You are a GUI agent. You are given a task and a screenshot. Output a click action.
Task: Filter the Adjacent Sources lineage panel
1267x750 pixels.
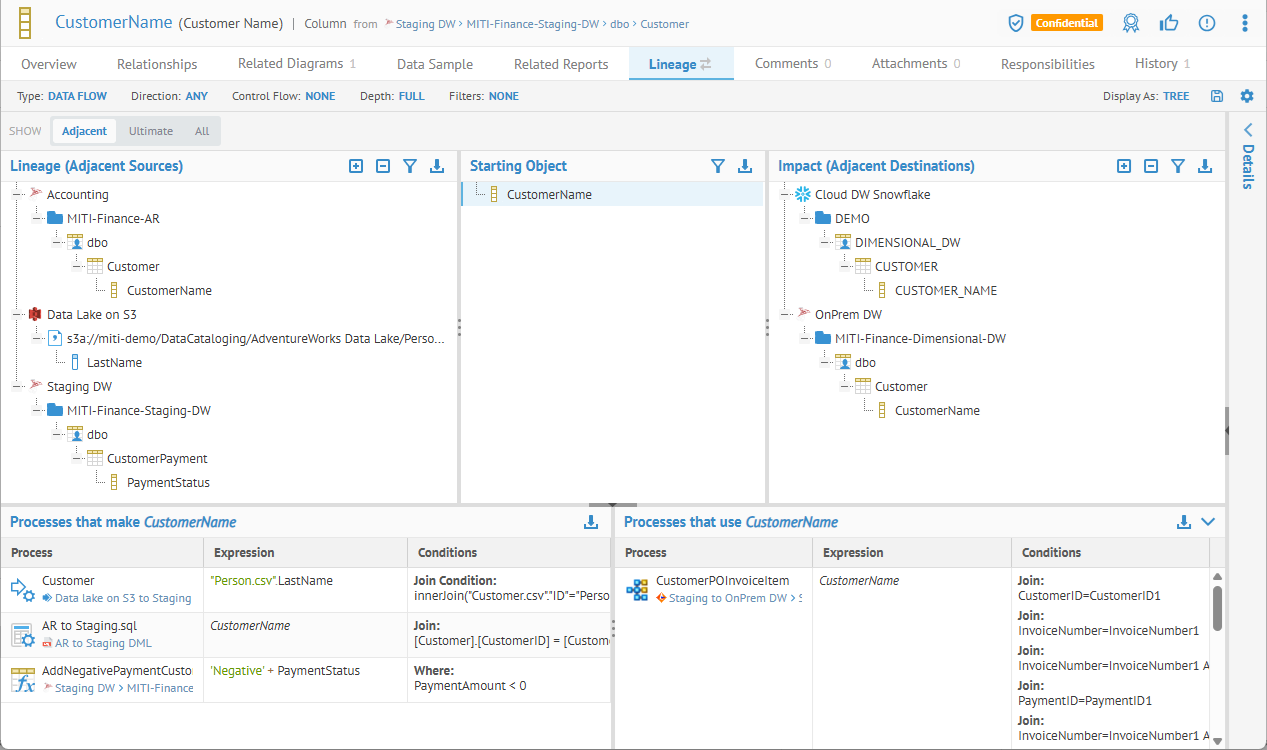[x=410, y=166]
